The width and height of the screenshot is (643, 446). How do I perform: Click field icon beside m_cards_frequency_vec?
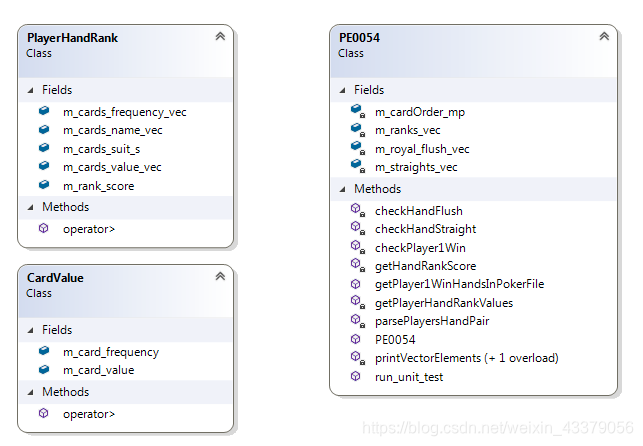[44, 111]
